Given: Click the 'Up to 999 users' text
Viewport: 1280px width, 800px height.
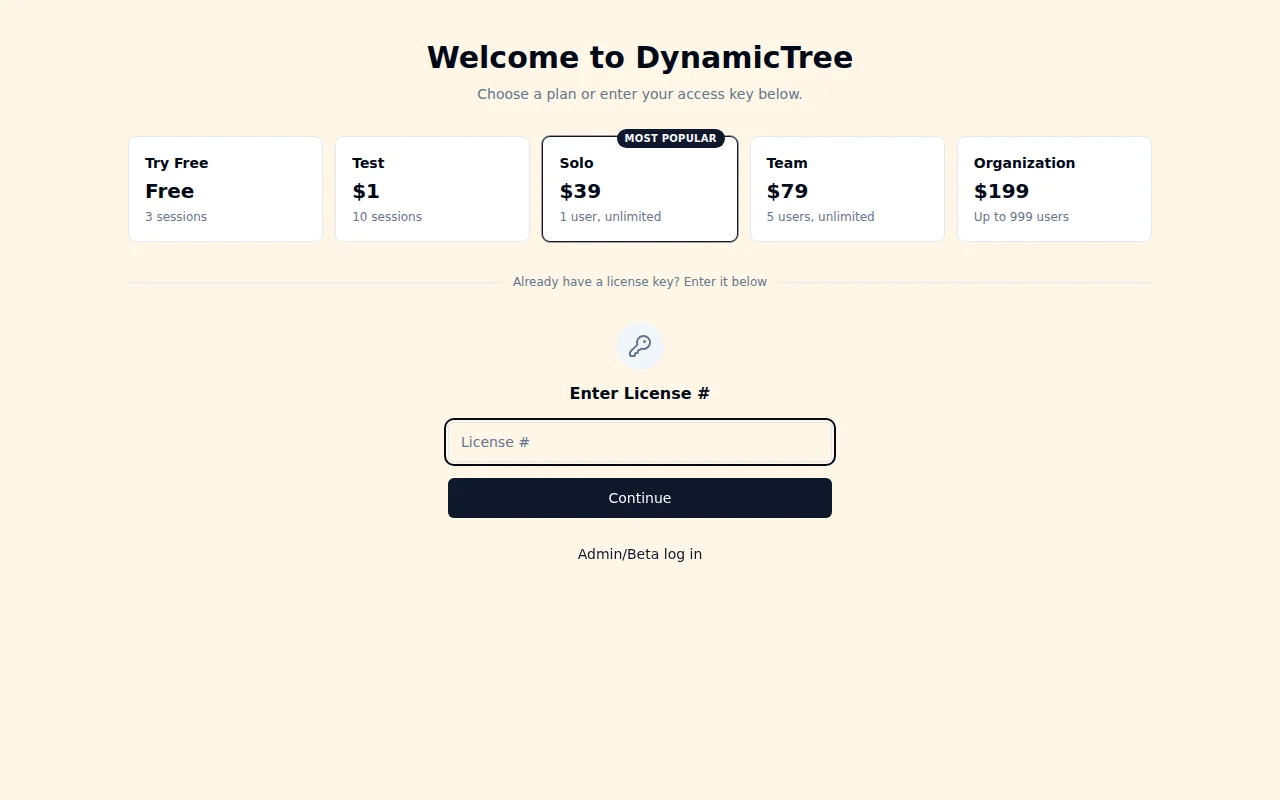Looking at the screenshot, I should [1021, 217].
